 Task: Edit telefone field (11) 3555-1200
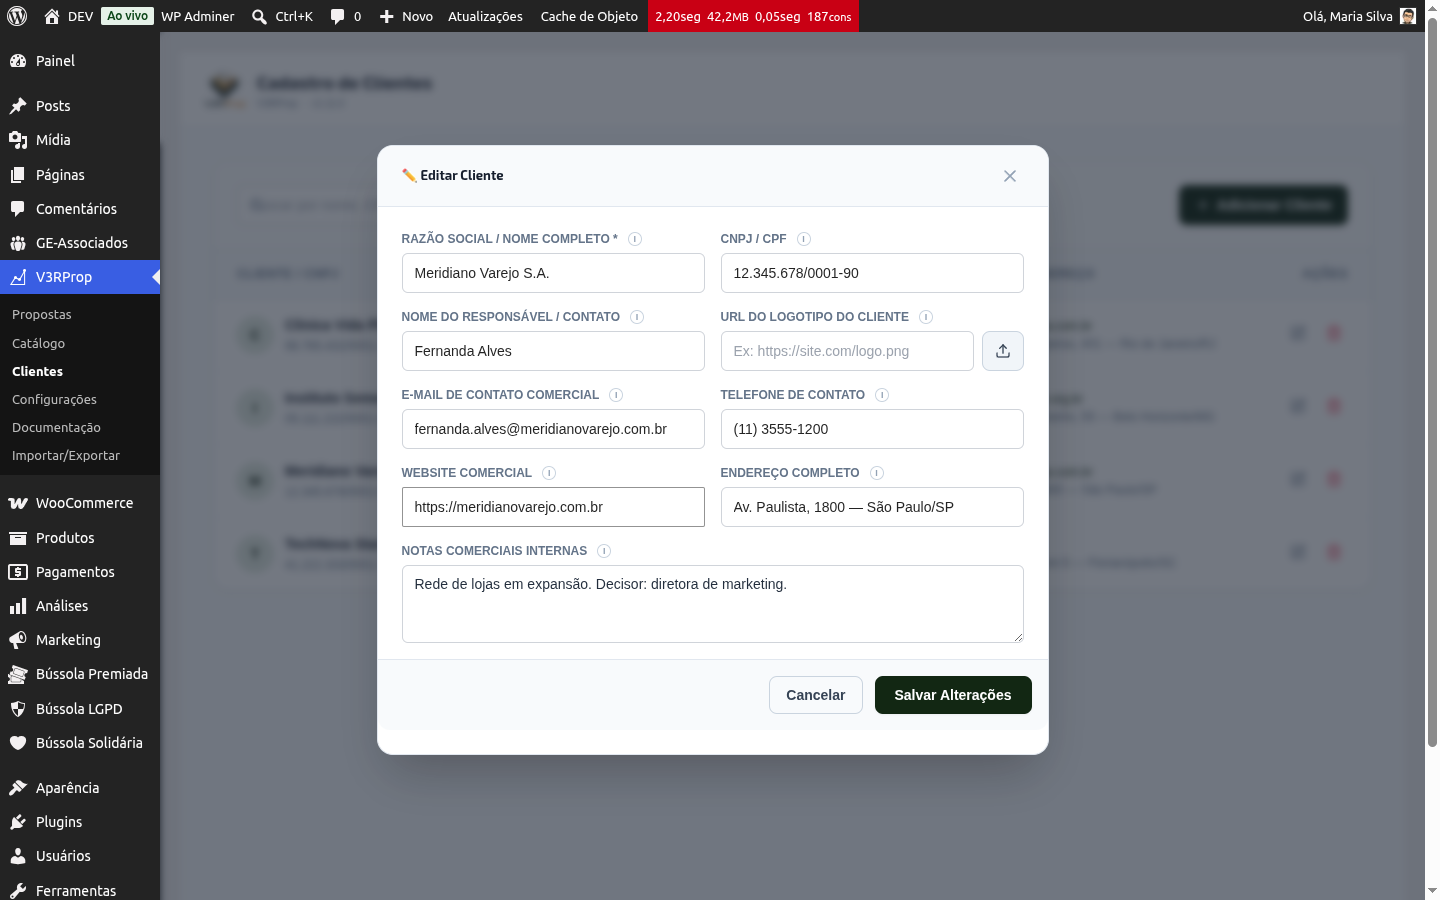click(x=872, y=429)
